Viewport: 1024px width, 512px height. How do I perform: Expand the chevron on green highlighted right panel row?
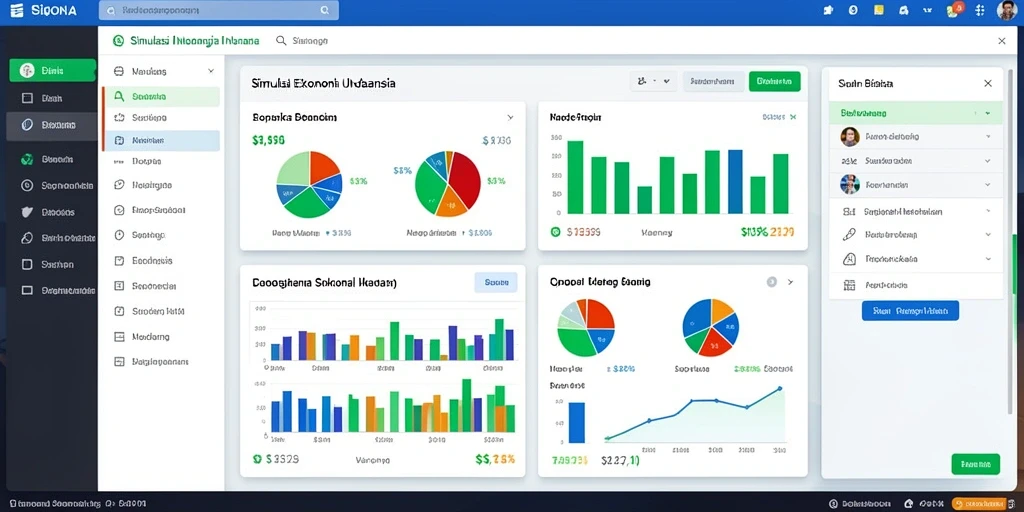coord(987,113)
